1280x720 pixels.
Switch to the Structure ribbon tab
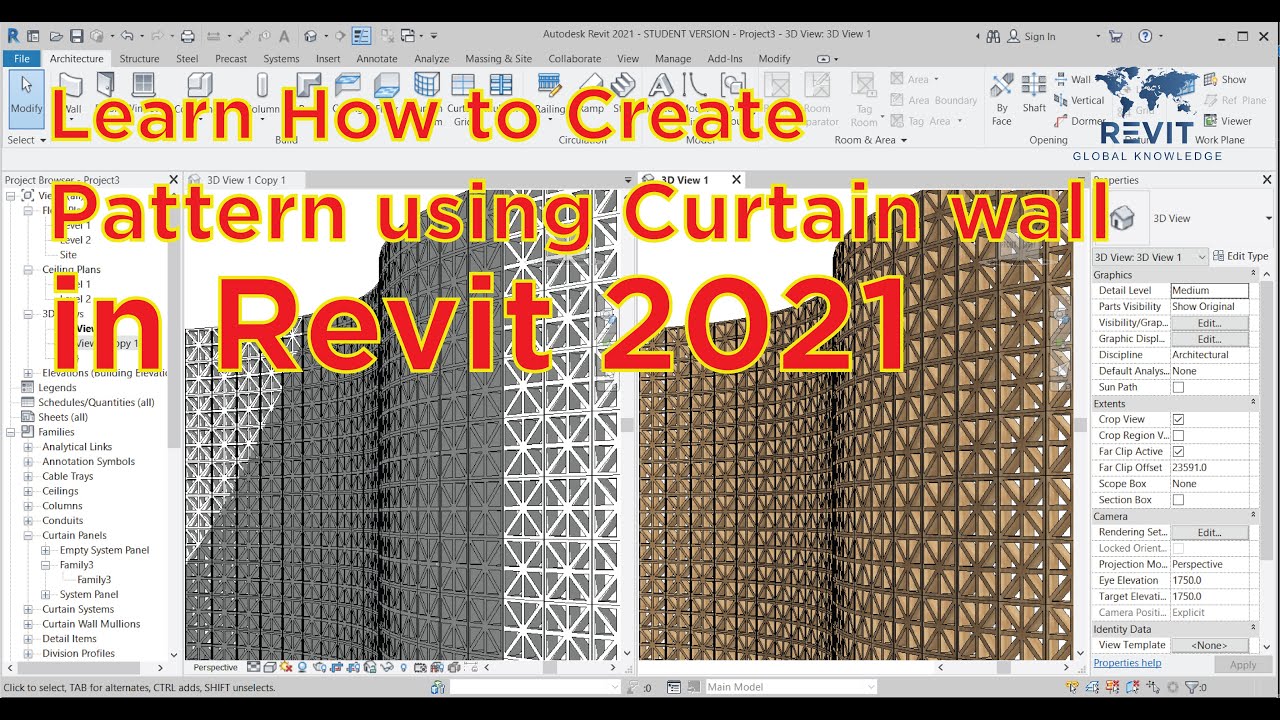[139, 59]
